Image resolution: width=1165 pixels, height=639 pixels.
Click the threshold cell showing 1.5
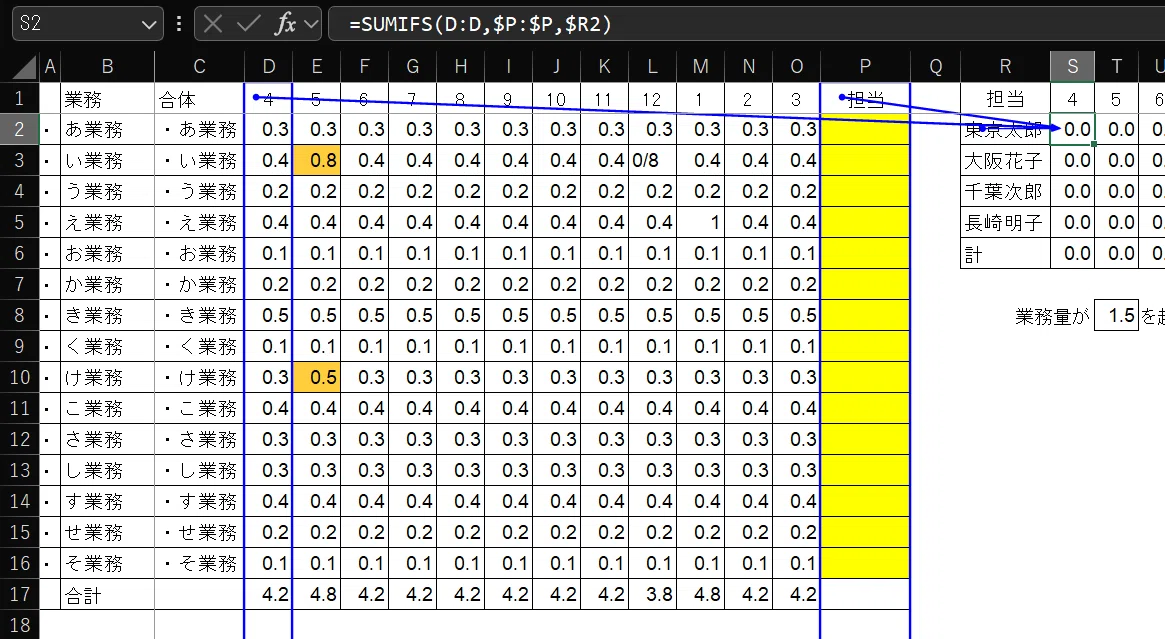coord(1116,316)
